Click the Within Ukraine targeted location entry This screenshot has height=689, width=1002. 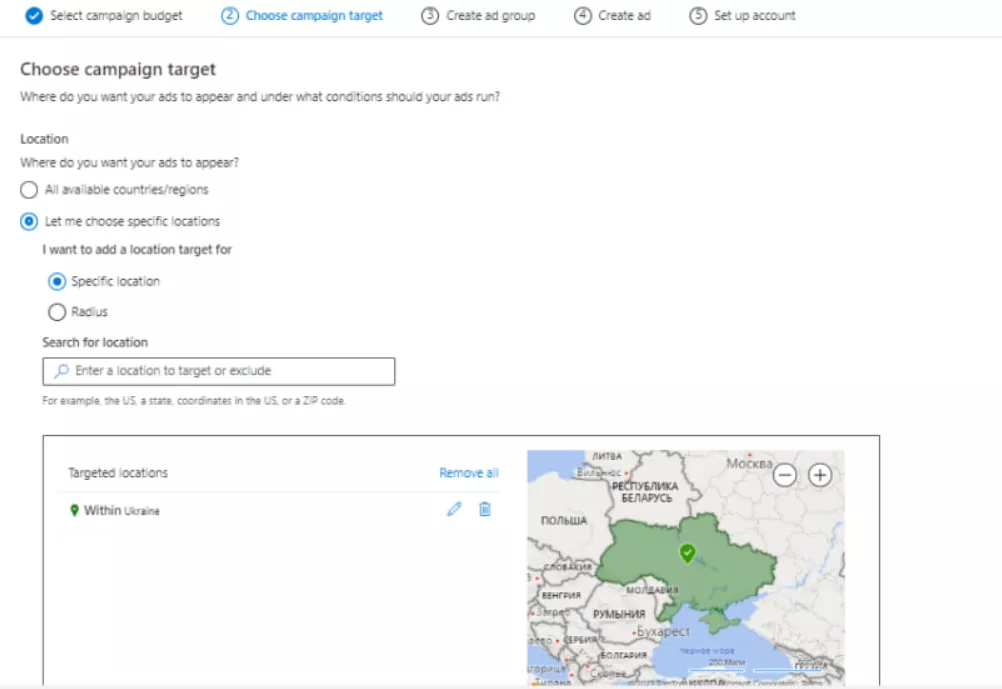(x=121, y=510)
